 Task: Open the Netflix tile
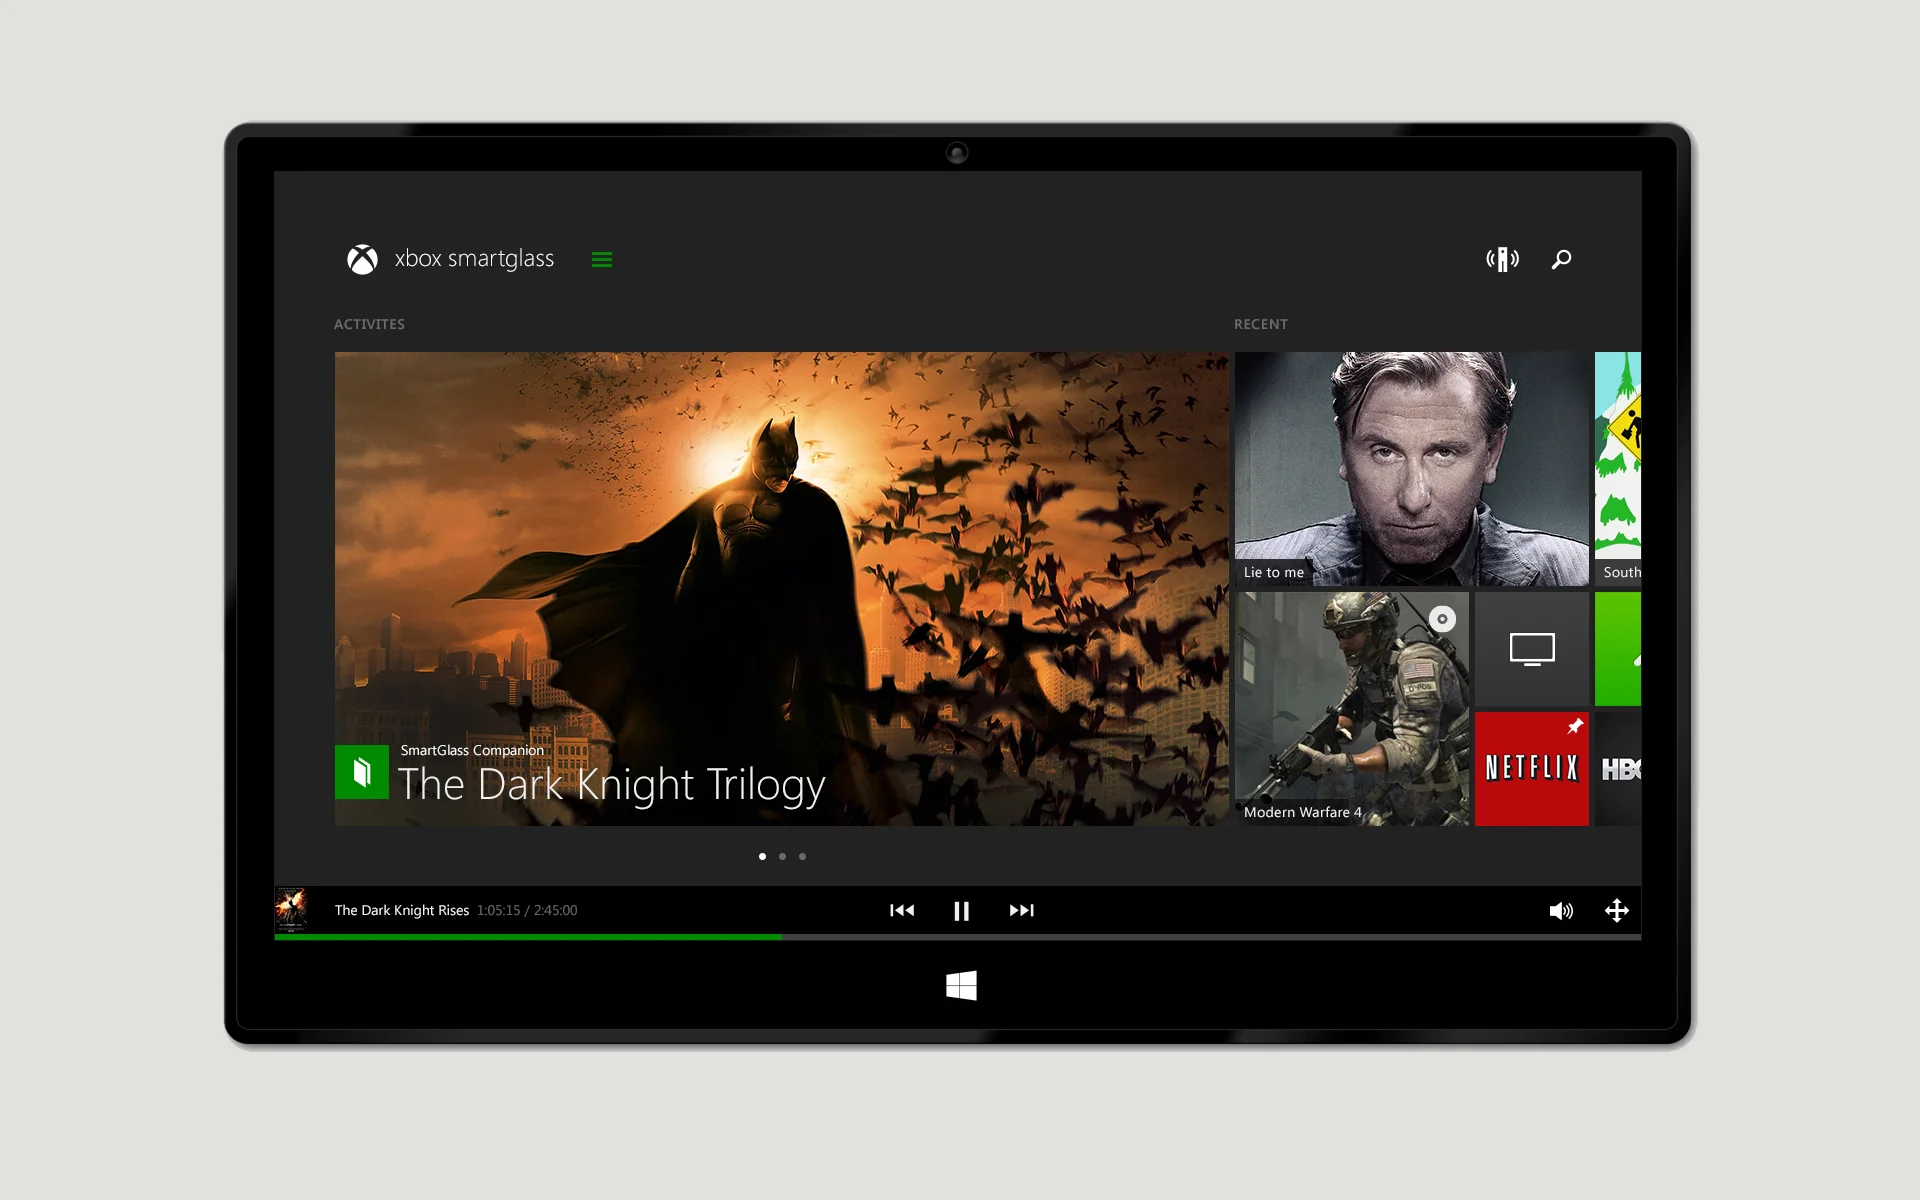(x=1531, y=769)
